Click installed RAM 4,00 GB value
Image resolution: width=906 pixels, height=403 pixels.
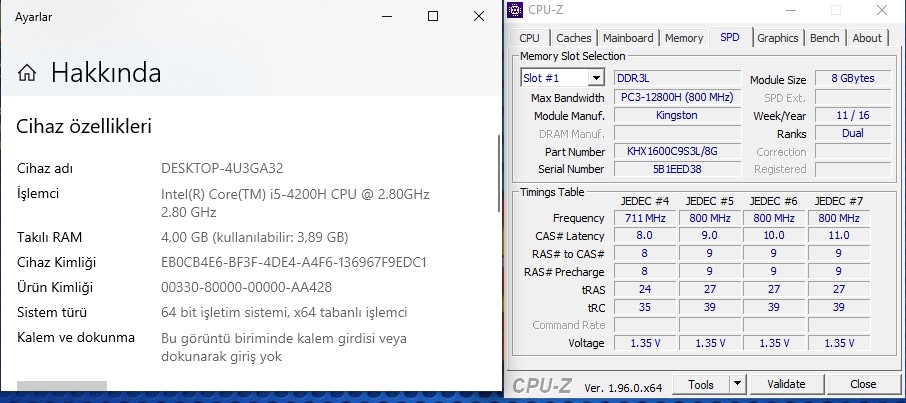pyautogui.click(x=255, y=237)
